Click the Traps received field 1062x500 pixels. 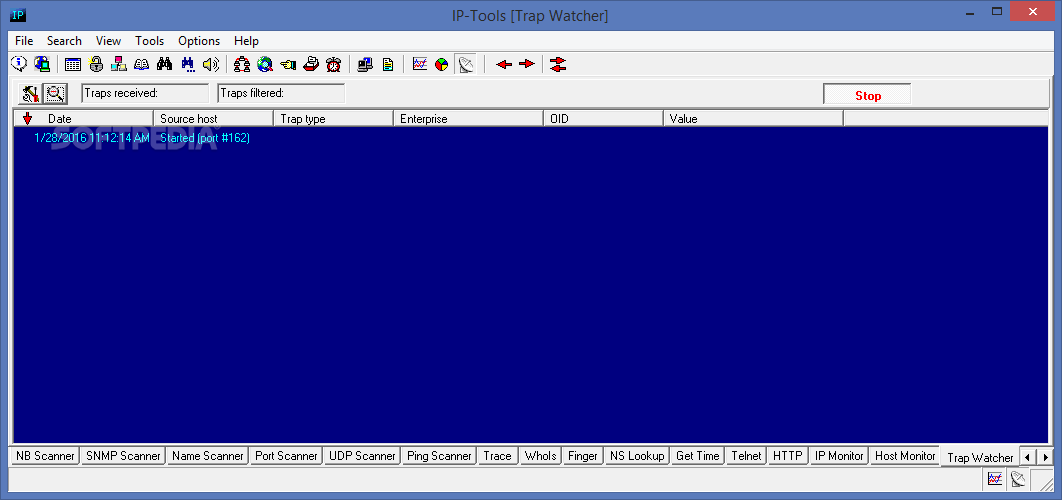click(145, 93)
